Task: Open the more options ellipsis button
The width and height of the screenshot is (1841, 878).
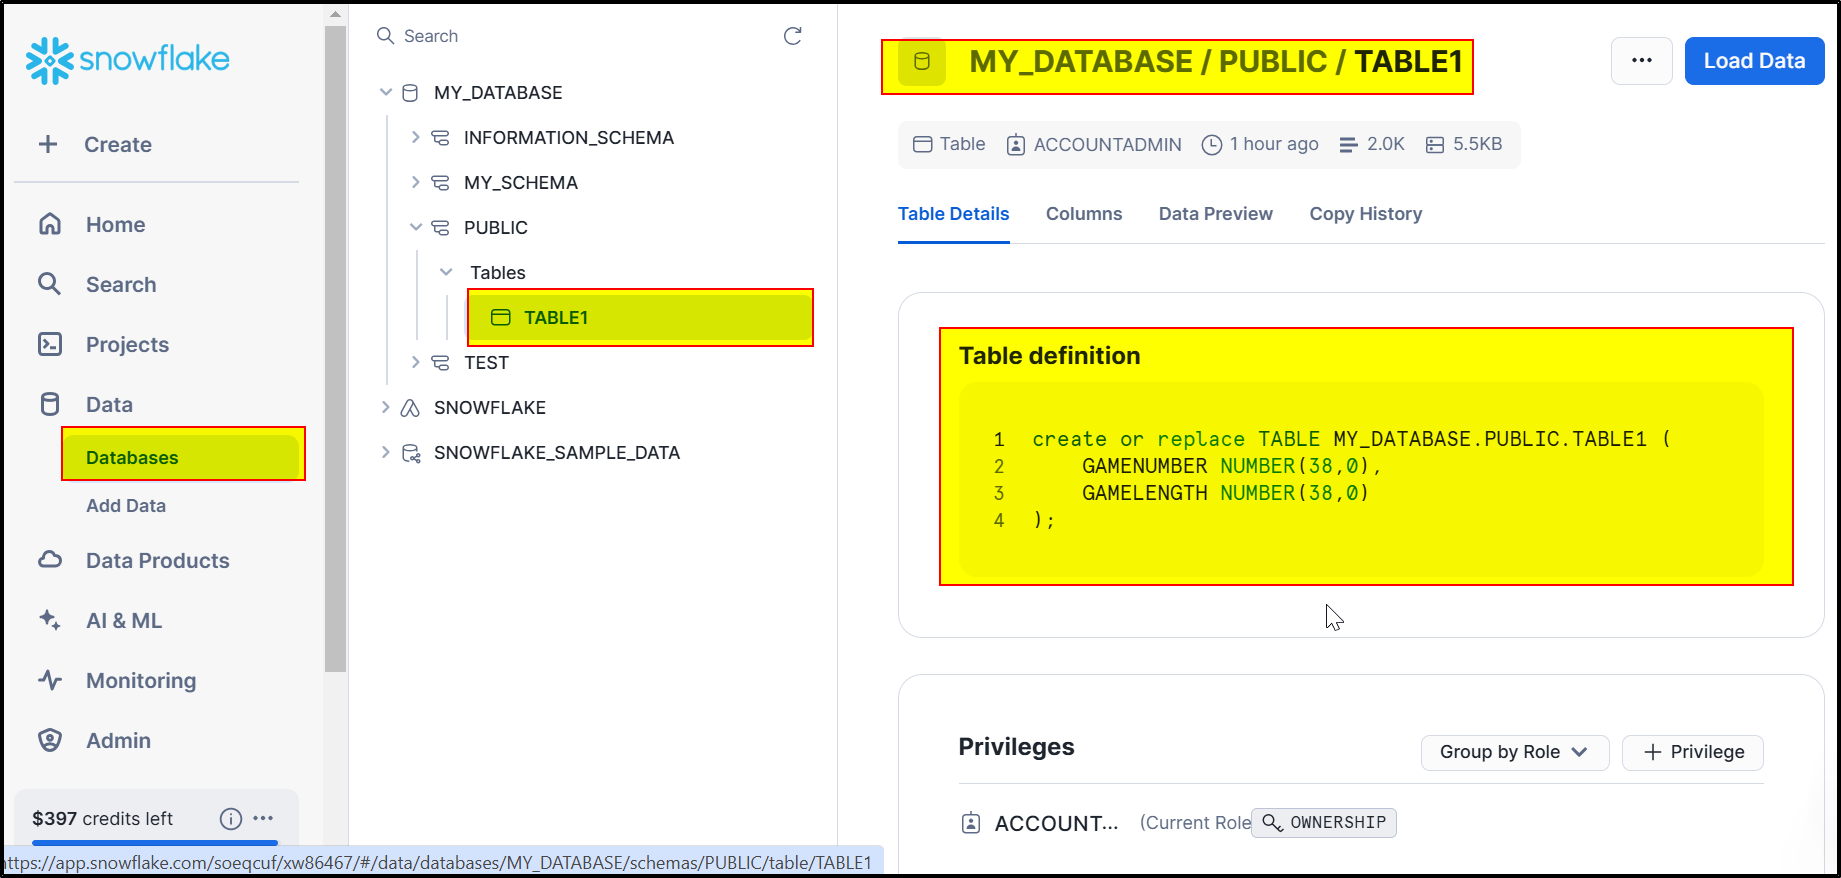Action: [1641, 61]
